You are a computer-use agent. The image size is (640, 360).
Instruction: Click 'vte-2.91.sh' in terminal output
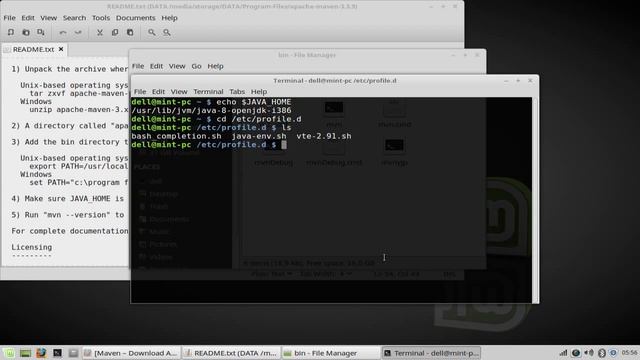[x=324, y=136]
